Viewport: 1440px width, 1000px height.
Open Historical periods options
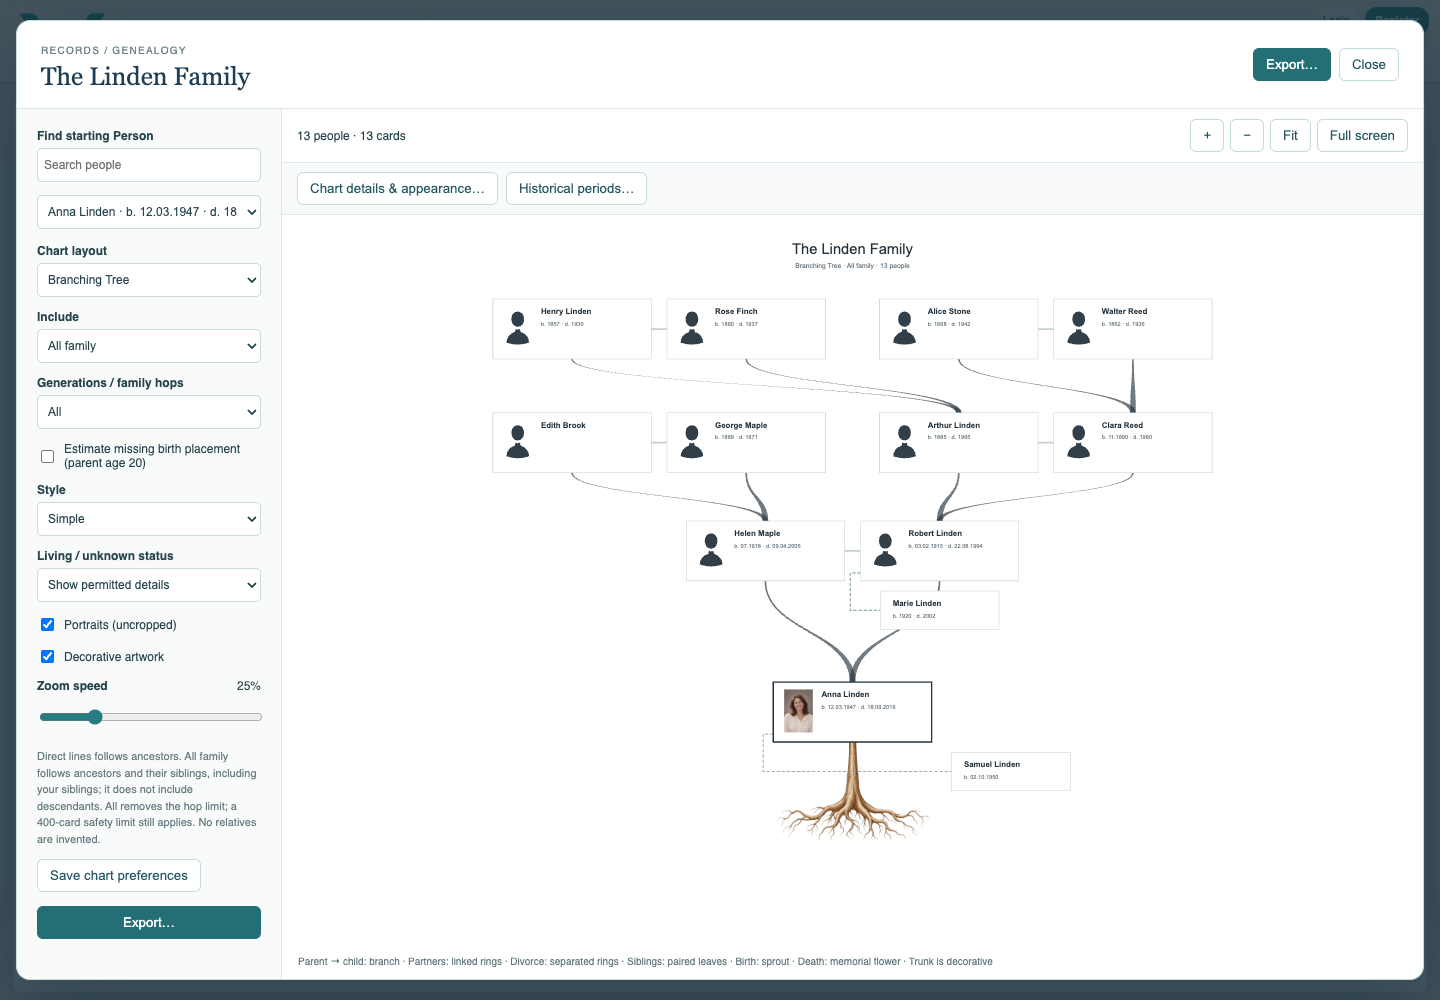(576, 189)
